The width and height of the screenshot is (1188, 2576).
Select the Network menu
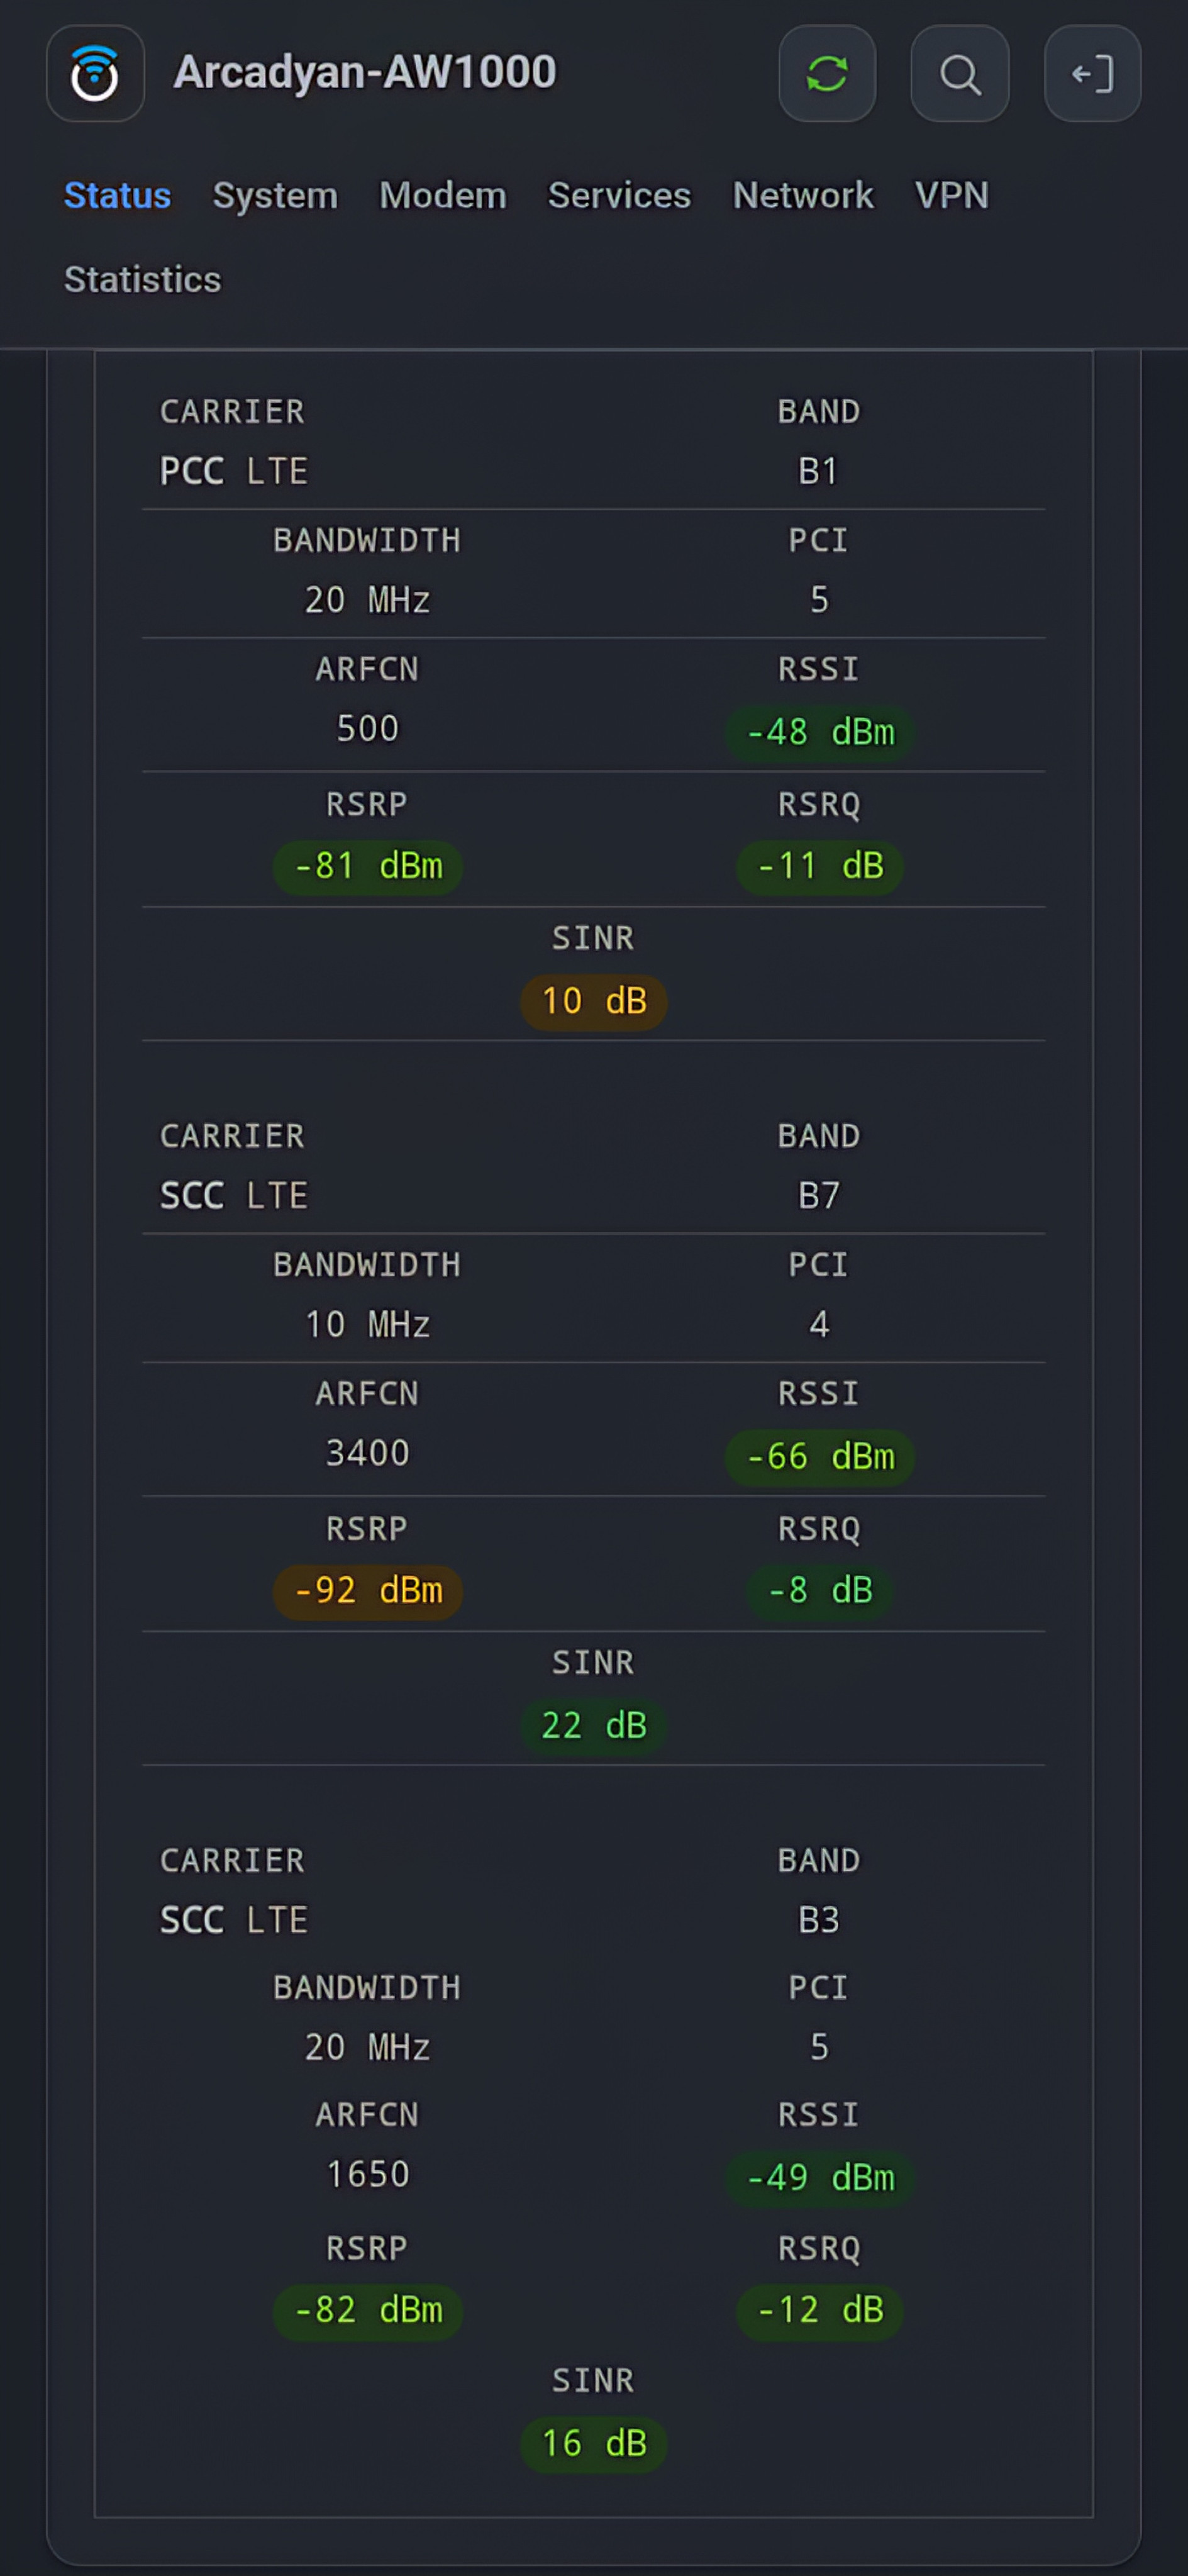click(803, 195)
